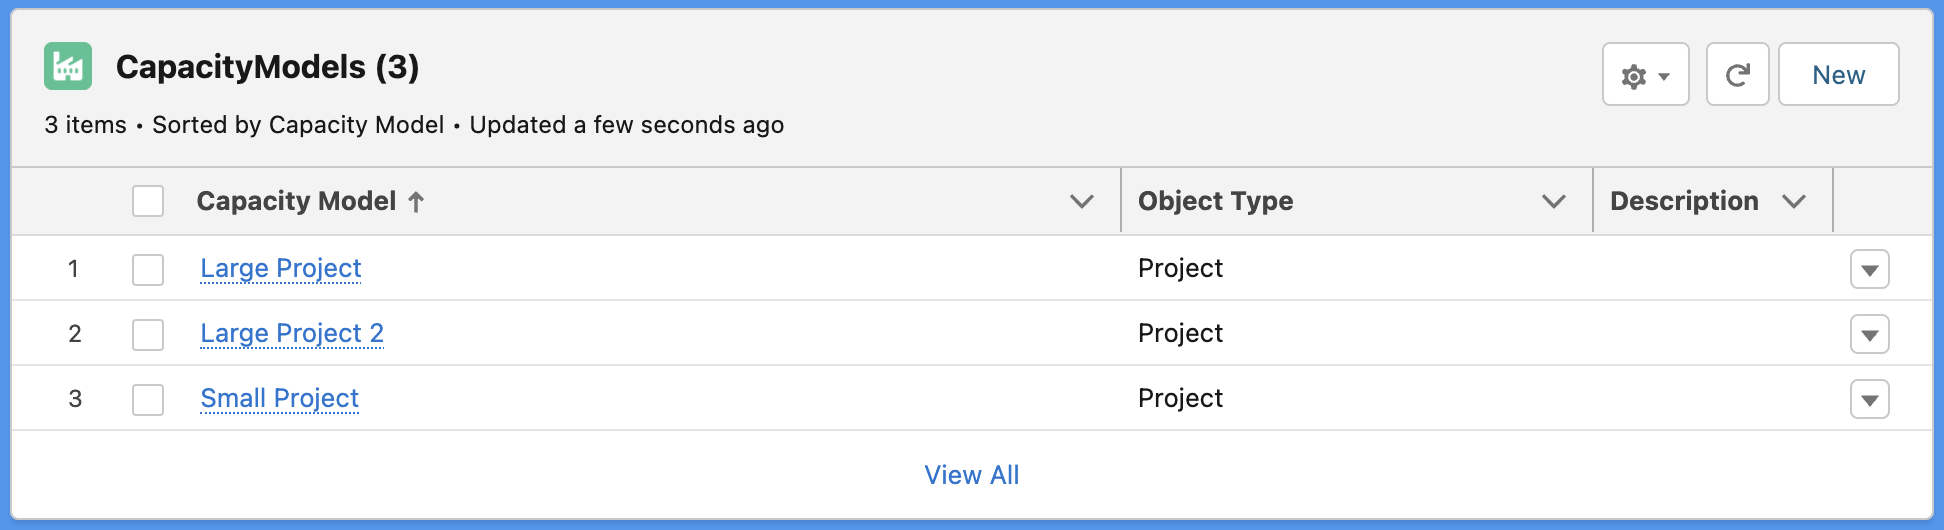Viewport: 1944px width, 530px height.
Task: Open row actions for Large Project 2
Action: [x=1869, y=334]
